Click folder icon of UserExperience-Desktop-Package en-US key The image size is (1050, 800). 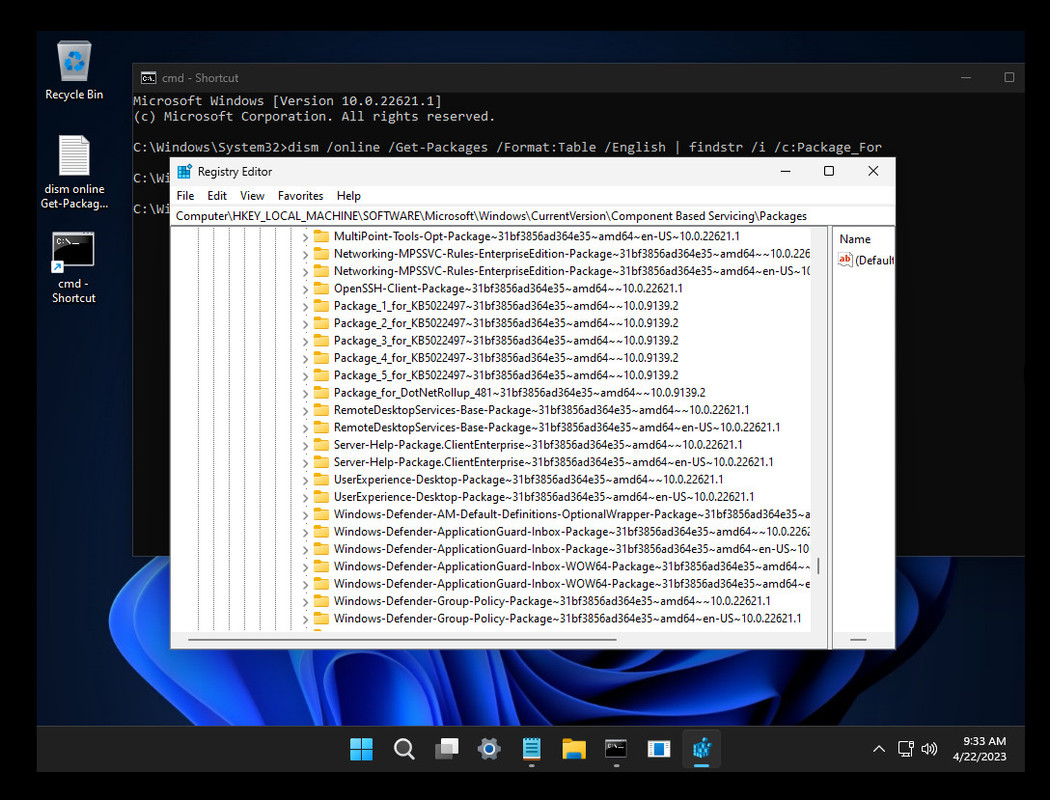pyautogui.click(x=321, y=497)
